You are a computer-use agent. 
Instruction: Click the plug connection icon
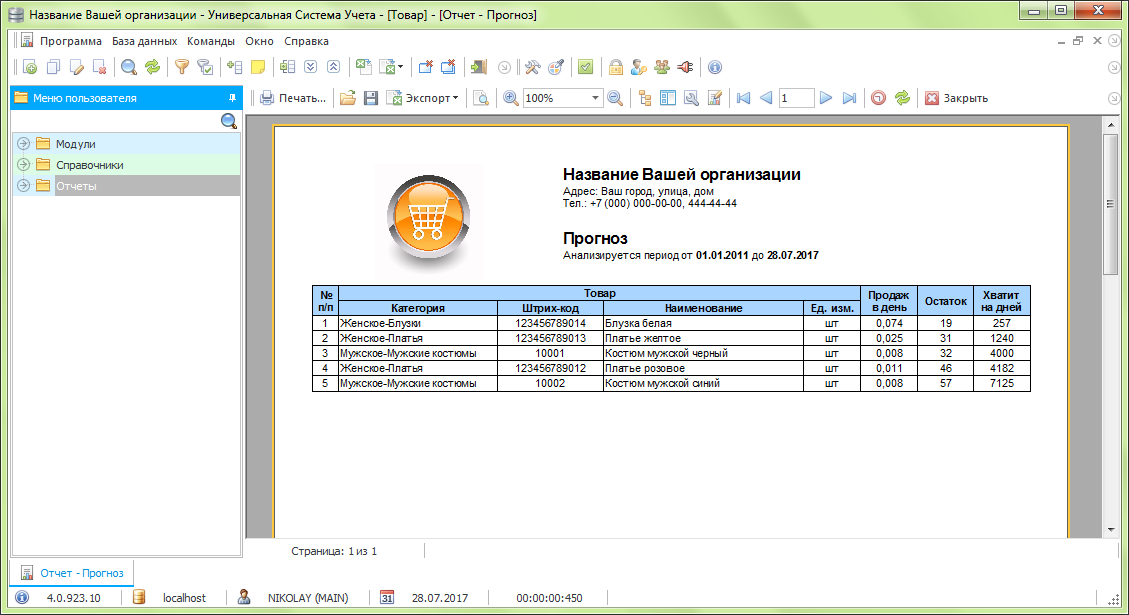(x=685, y=67)
